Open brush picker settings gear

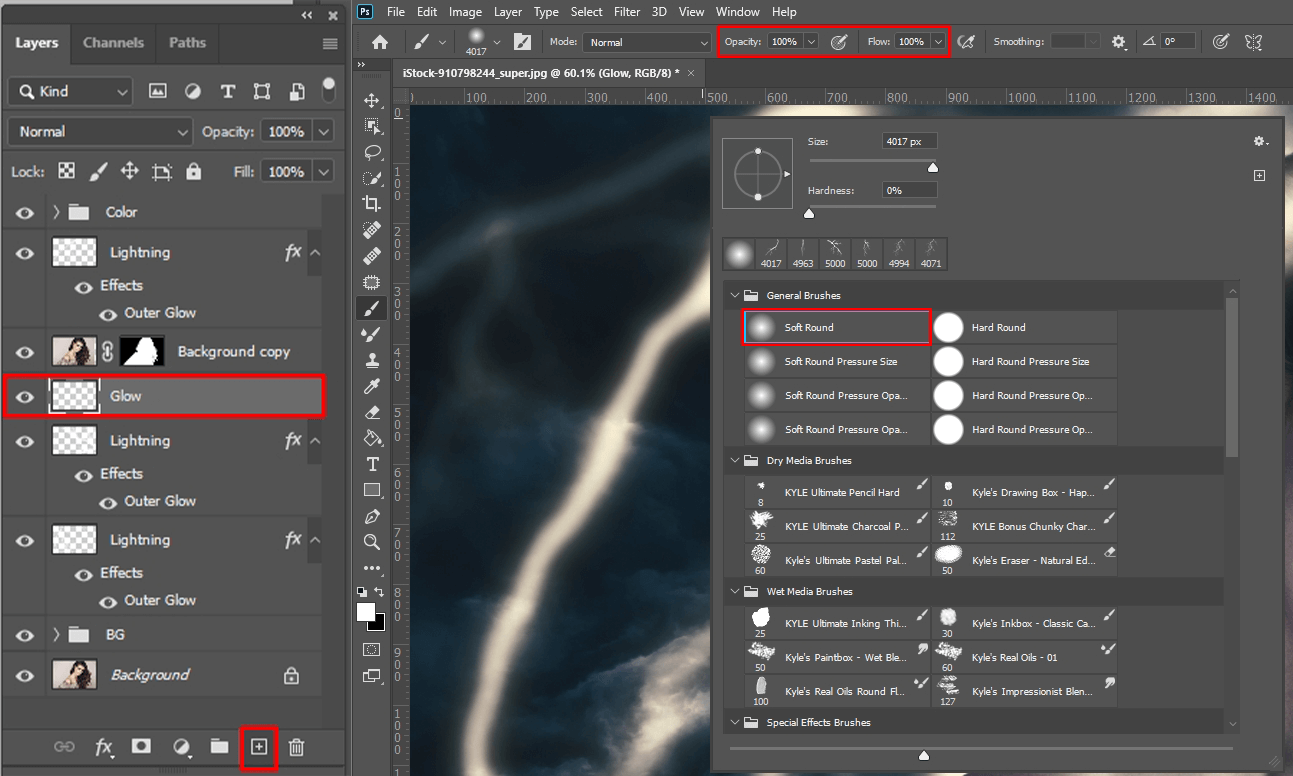(x=1260, y=142)
